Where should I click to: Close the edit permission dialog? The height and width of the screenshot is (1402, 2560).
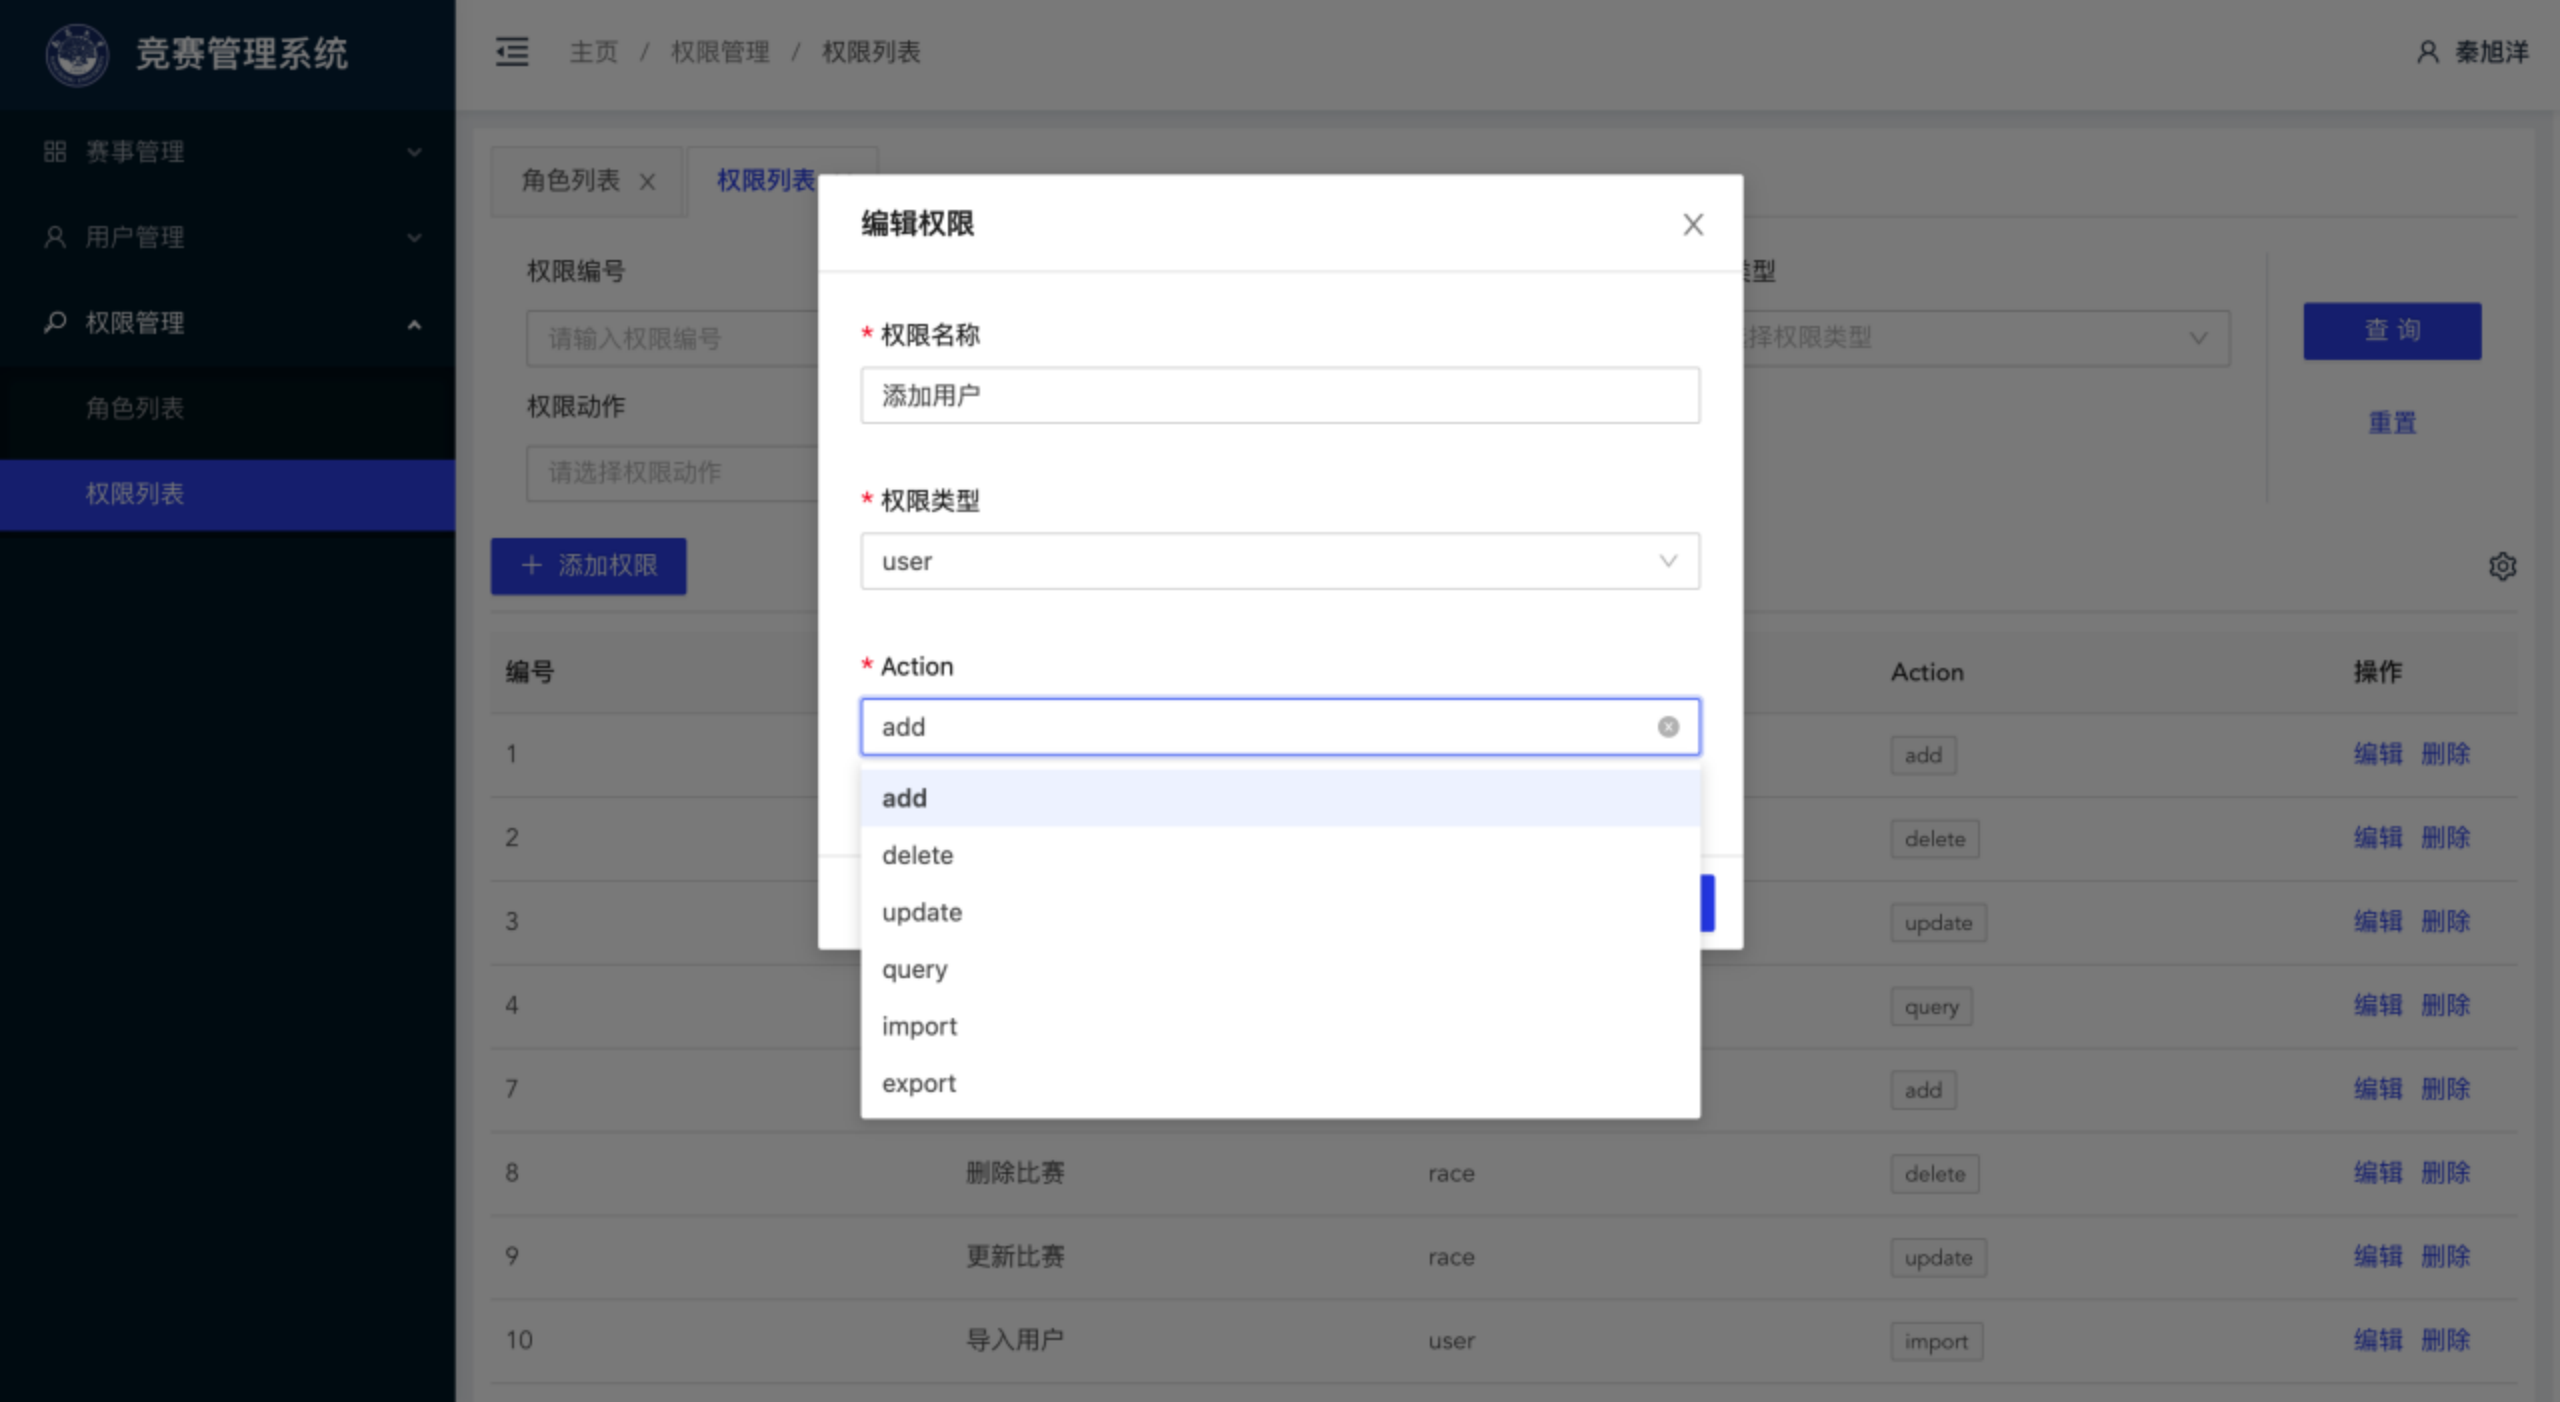(x=1692, y=224)
